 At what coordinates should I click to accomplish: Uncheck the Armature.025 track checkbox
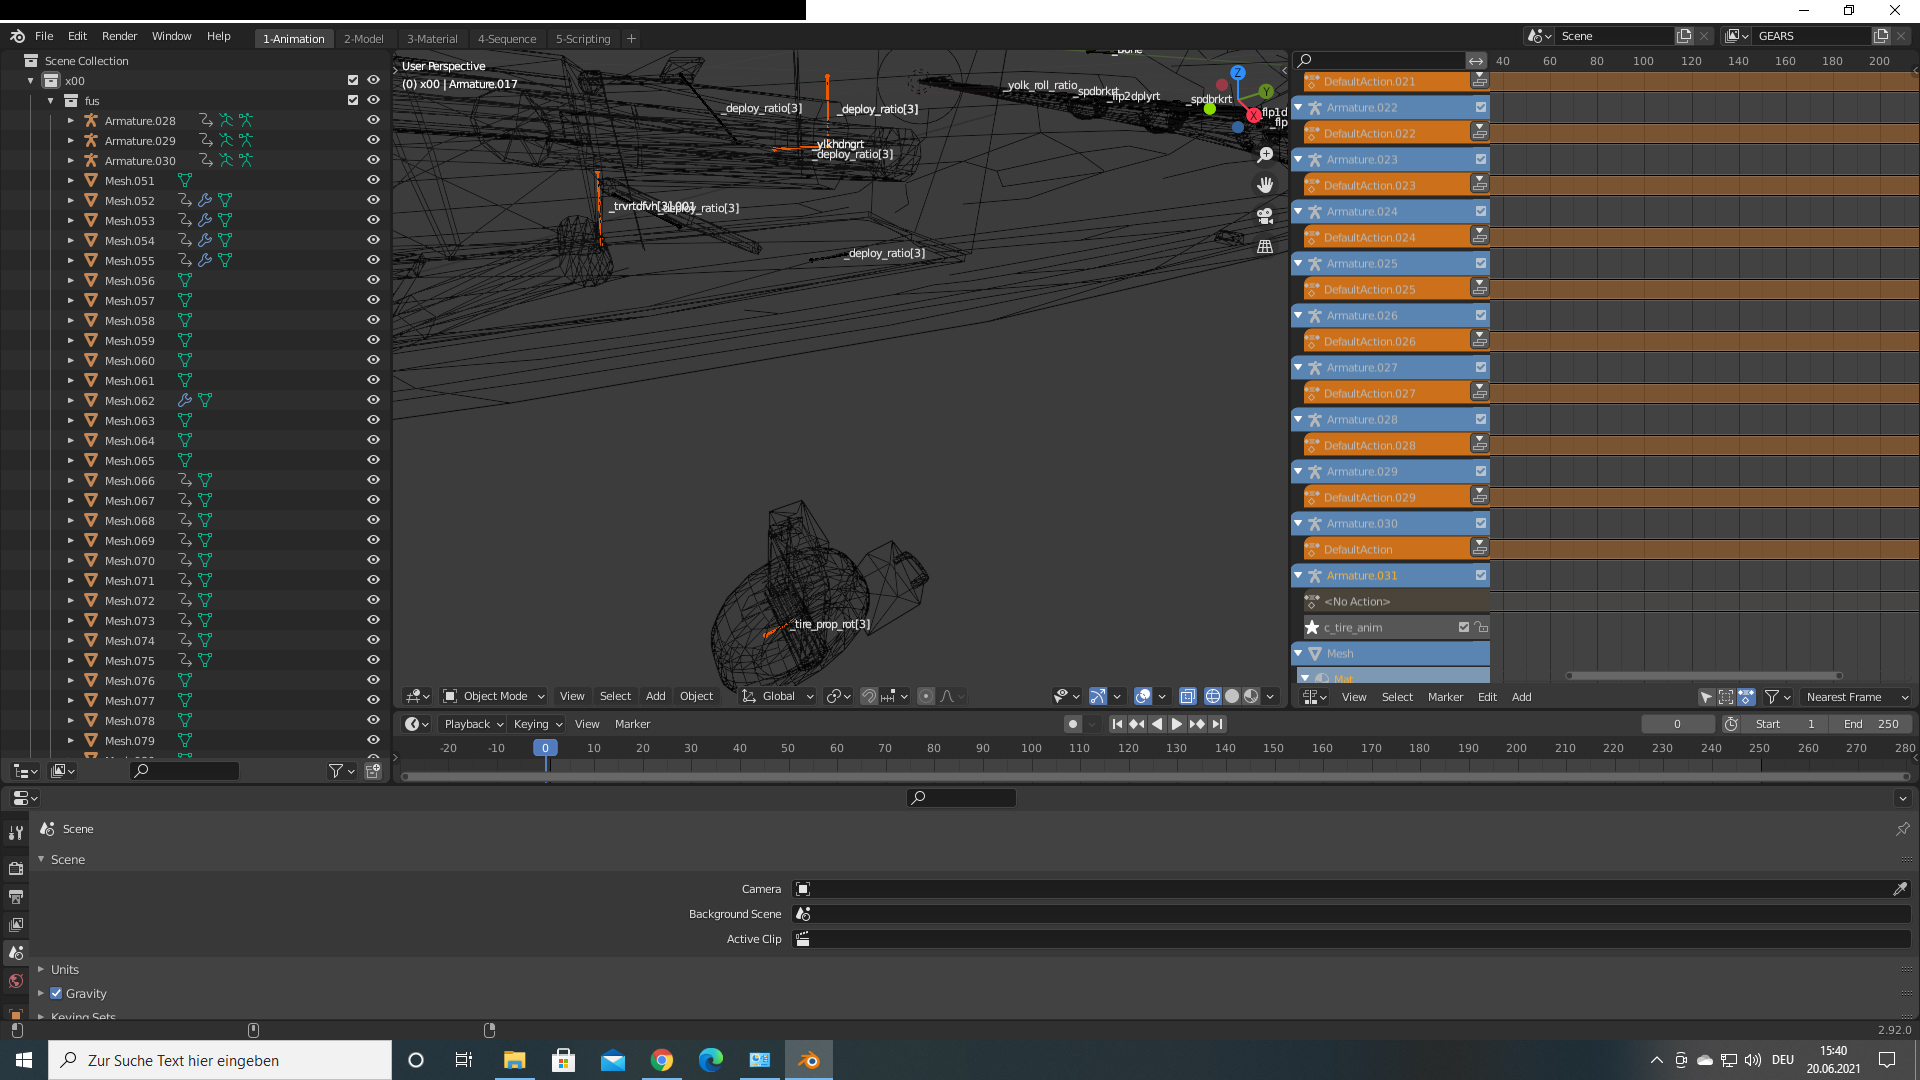coord(1479,263)
